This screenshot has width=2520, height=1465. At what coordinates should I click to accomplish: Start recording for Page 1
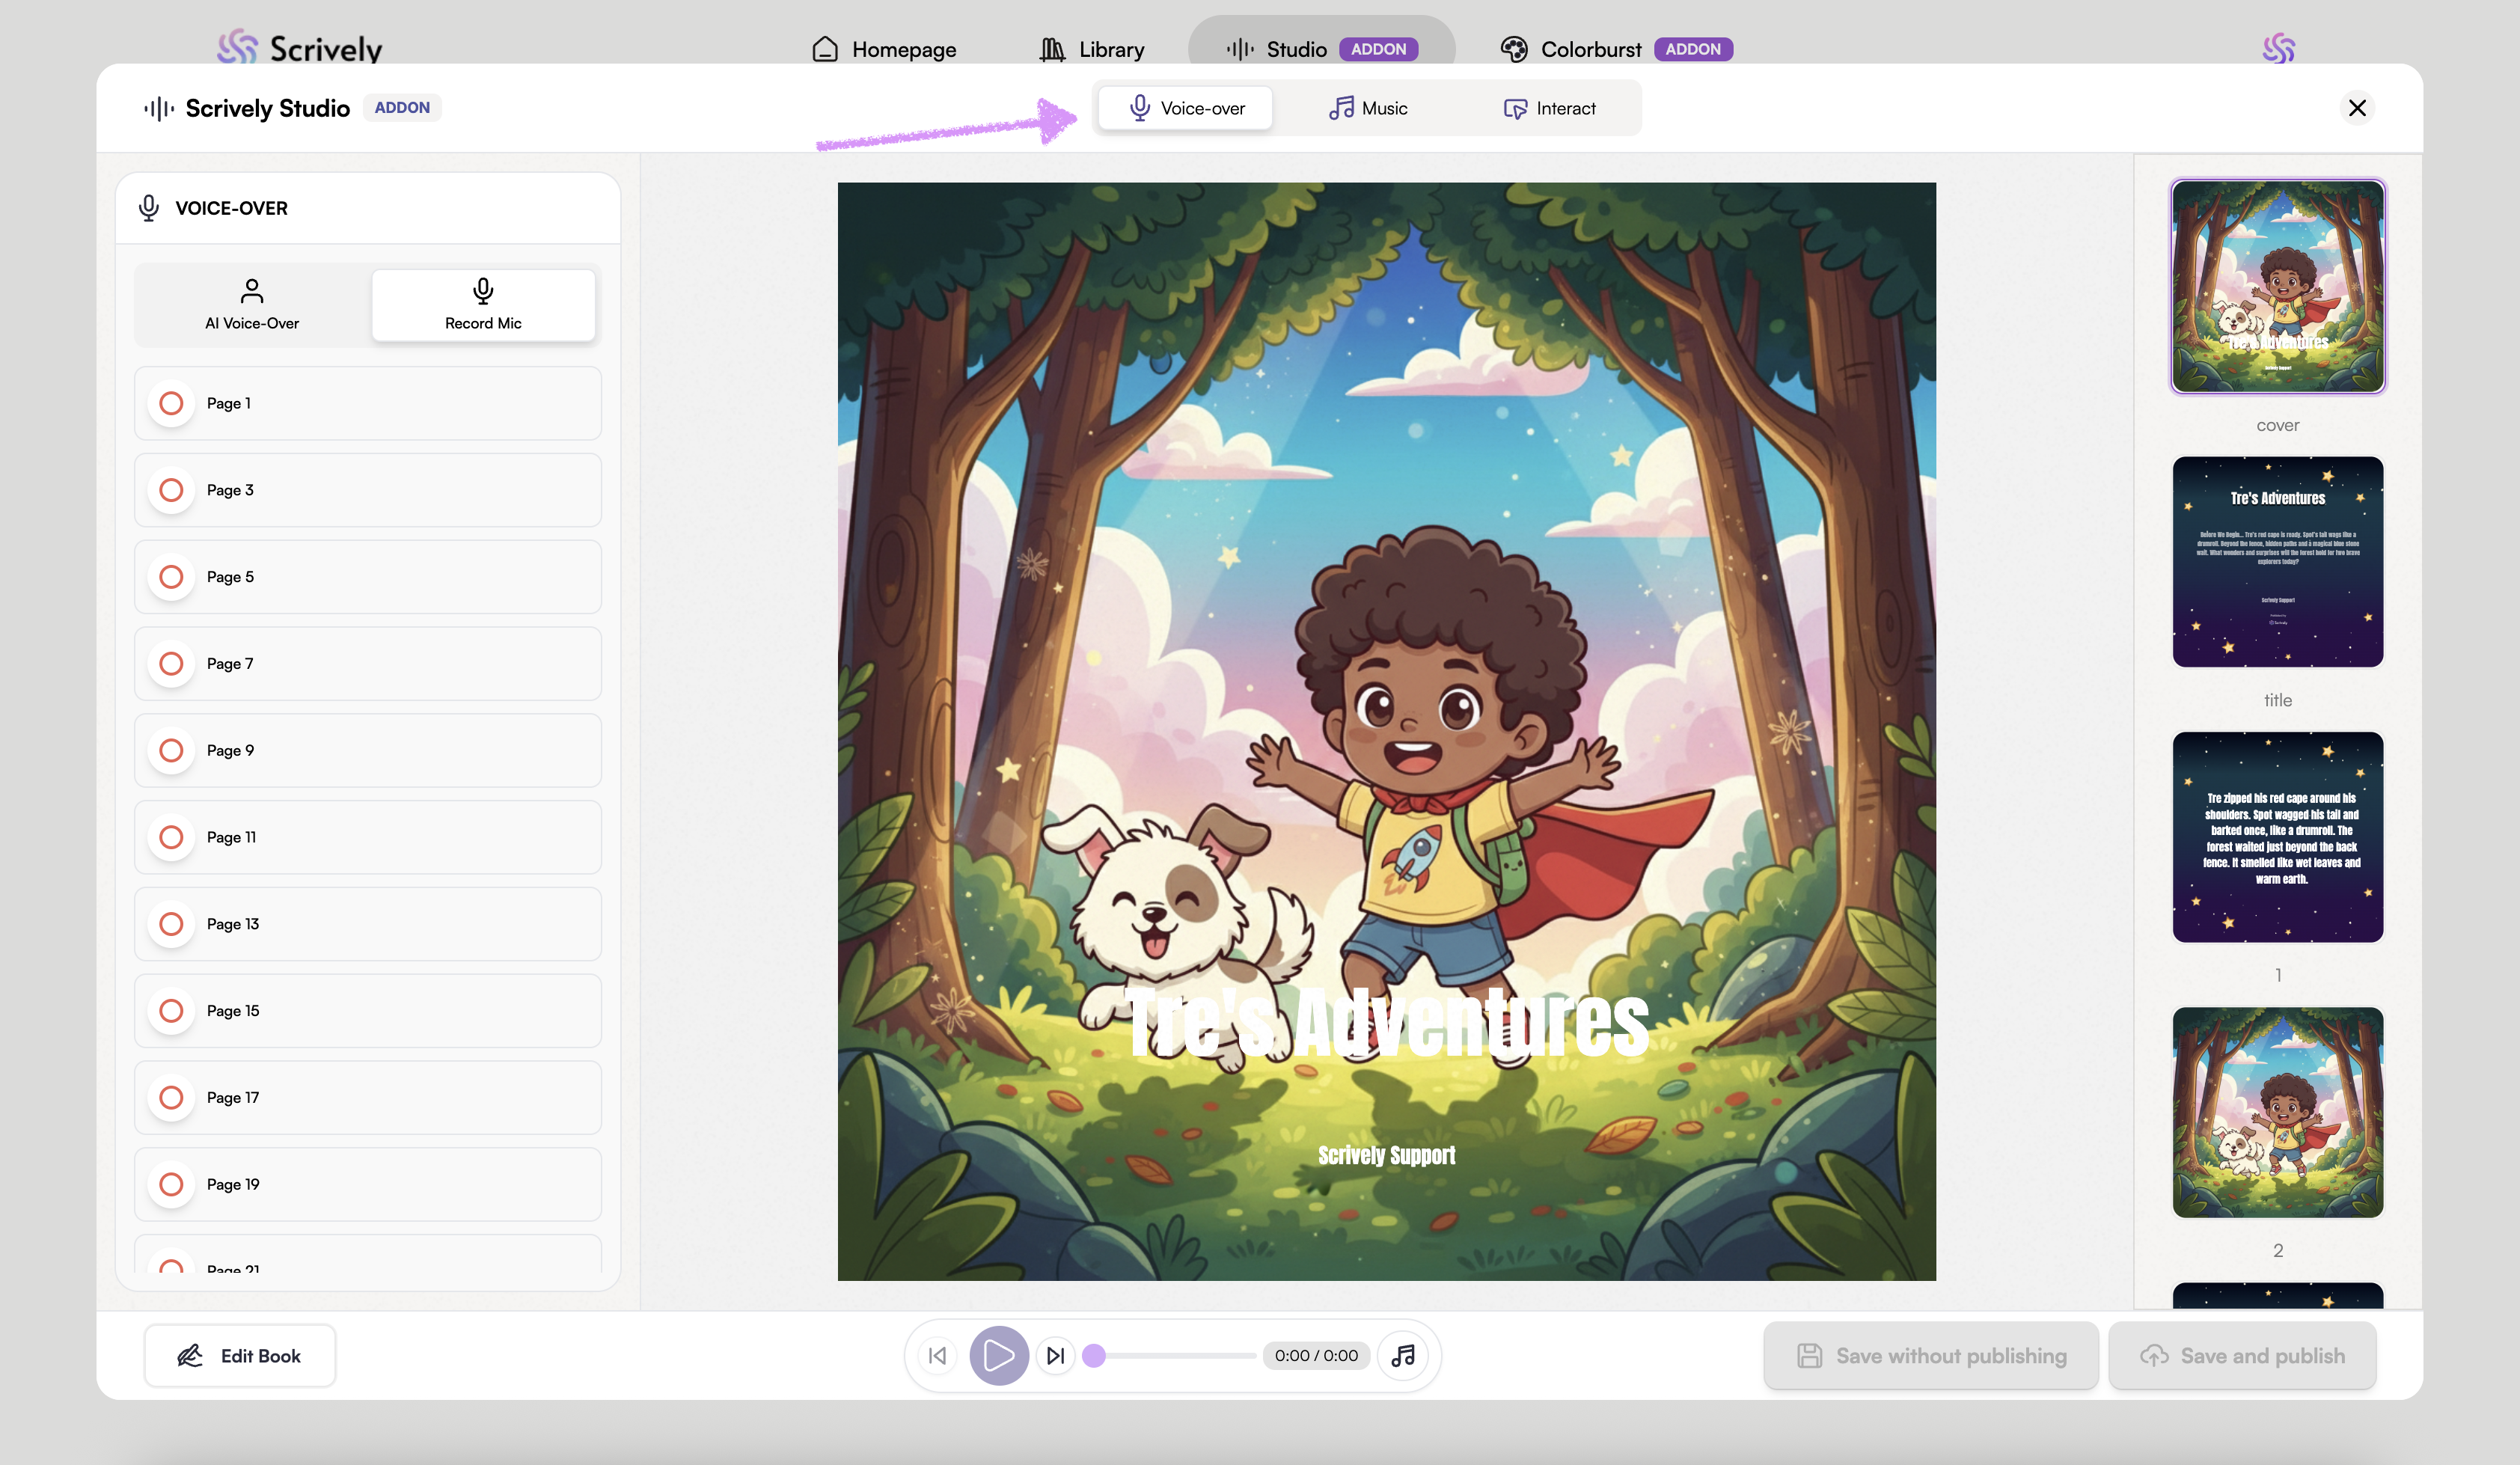tap(171, 403)
